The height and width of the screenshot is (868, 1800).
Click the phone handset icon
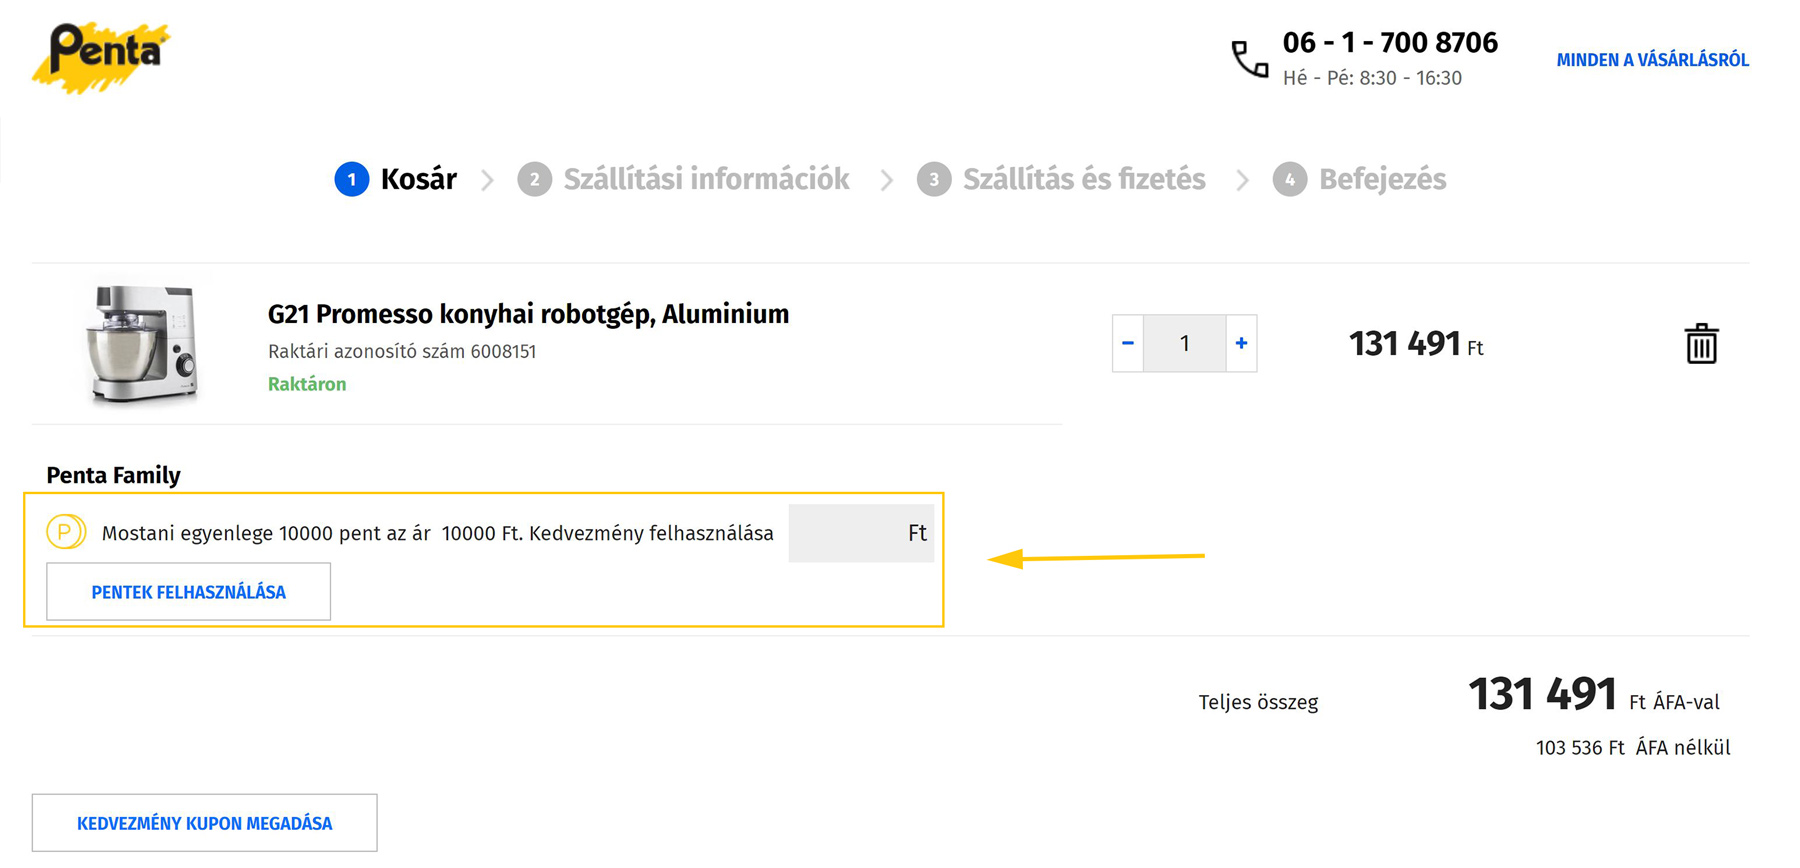(x=1249, y=59)
